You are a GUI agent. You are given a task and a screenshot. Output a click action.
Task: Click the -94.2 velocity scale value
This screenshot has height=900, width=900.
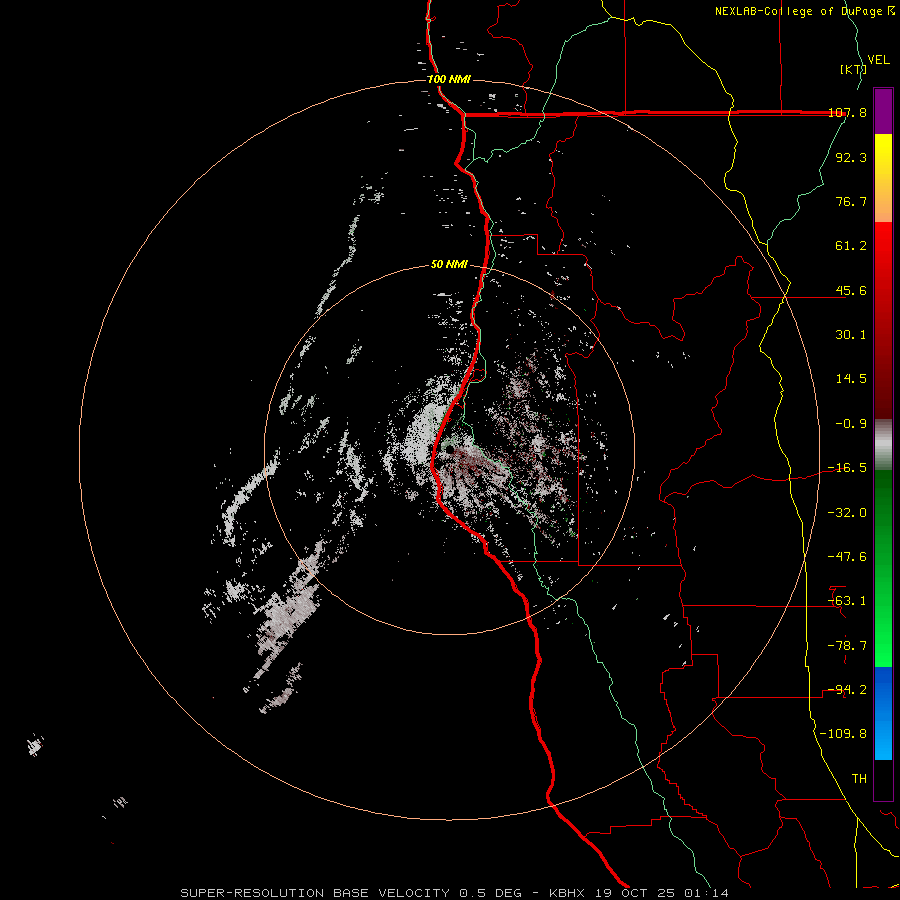point(847,690)
